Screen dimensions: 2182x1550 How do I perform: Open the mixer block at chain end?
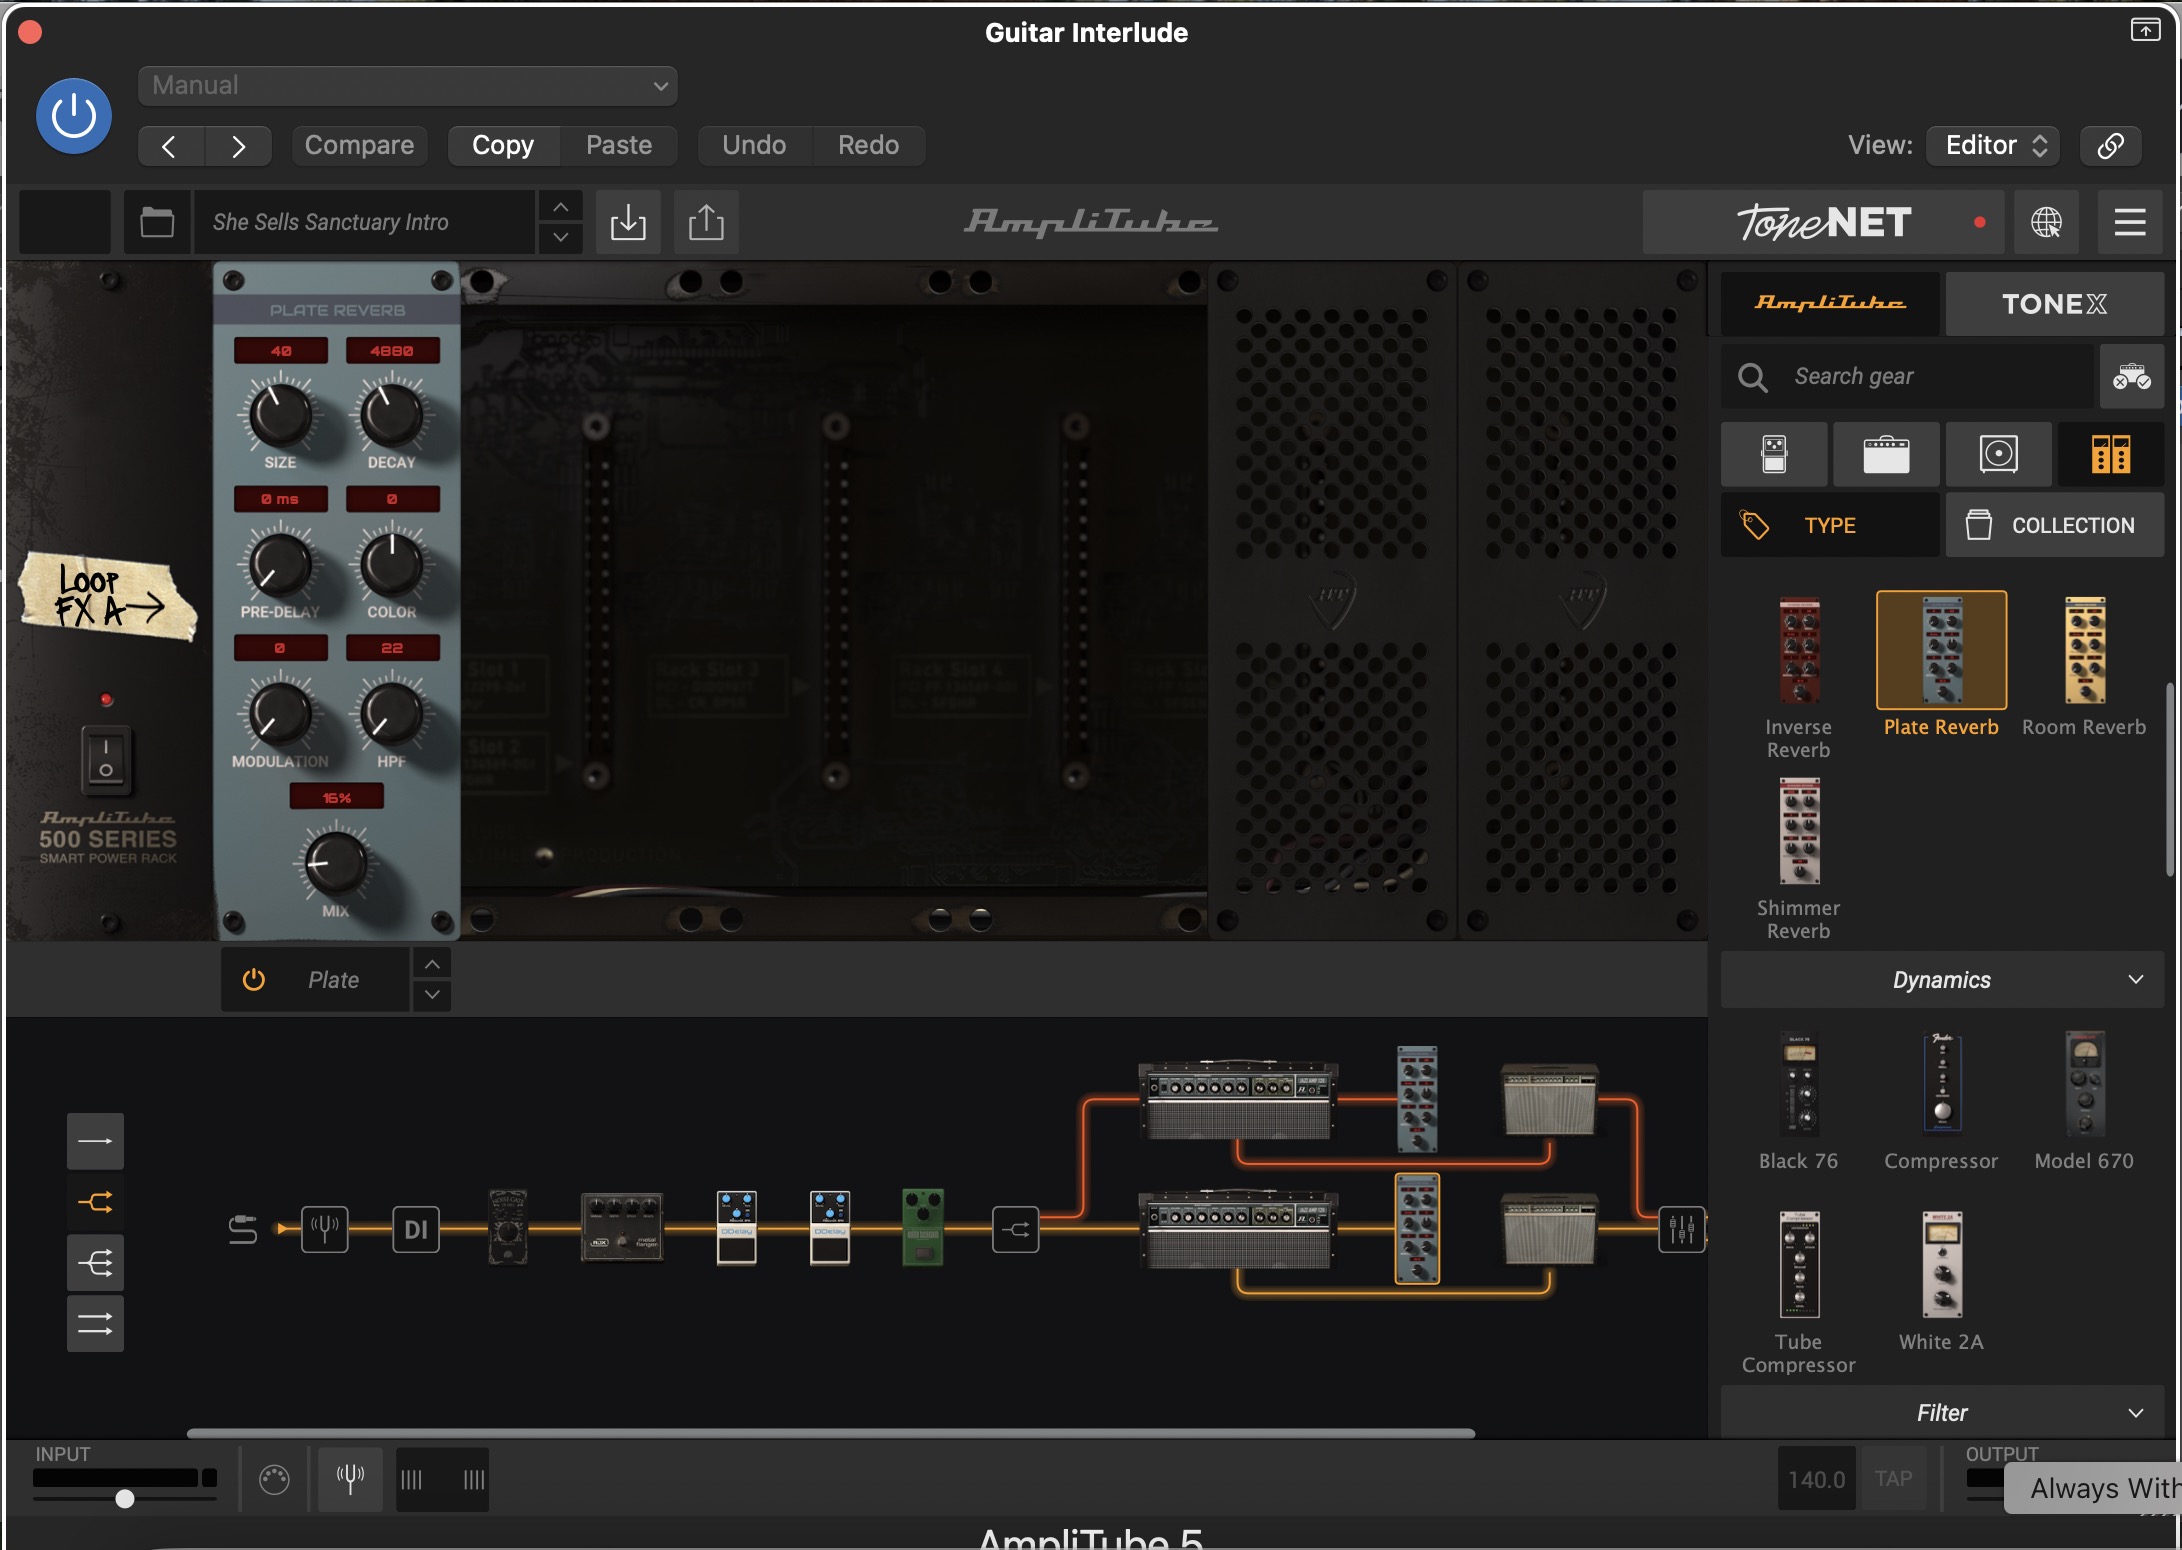point(1682,1229)
